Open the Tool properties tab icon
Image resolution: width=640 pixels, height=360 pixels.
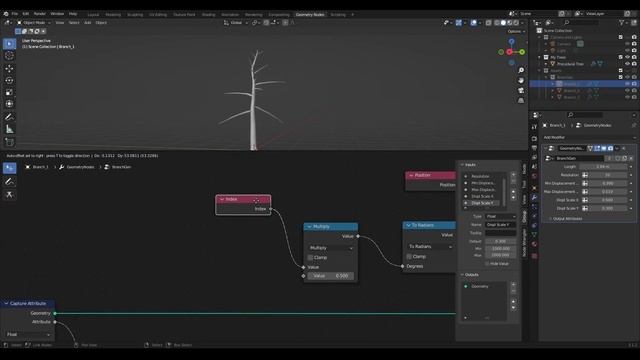click(x=534, y=128)
